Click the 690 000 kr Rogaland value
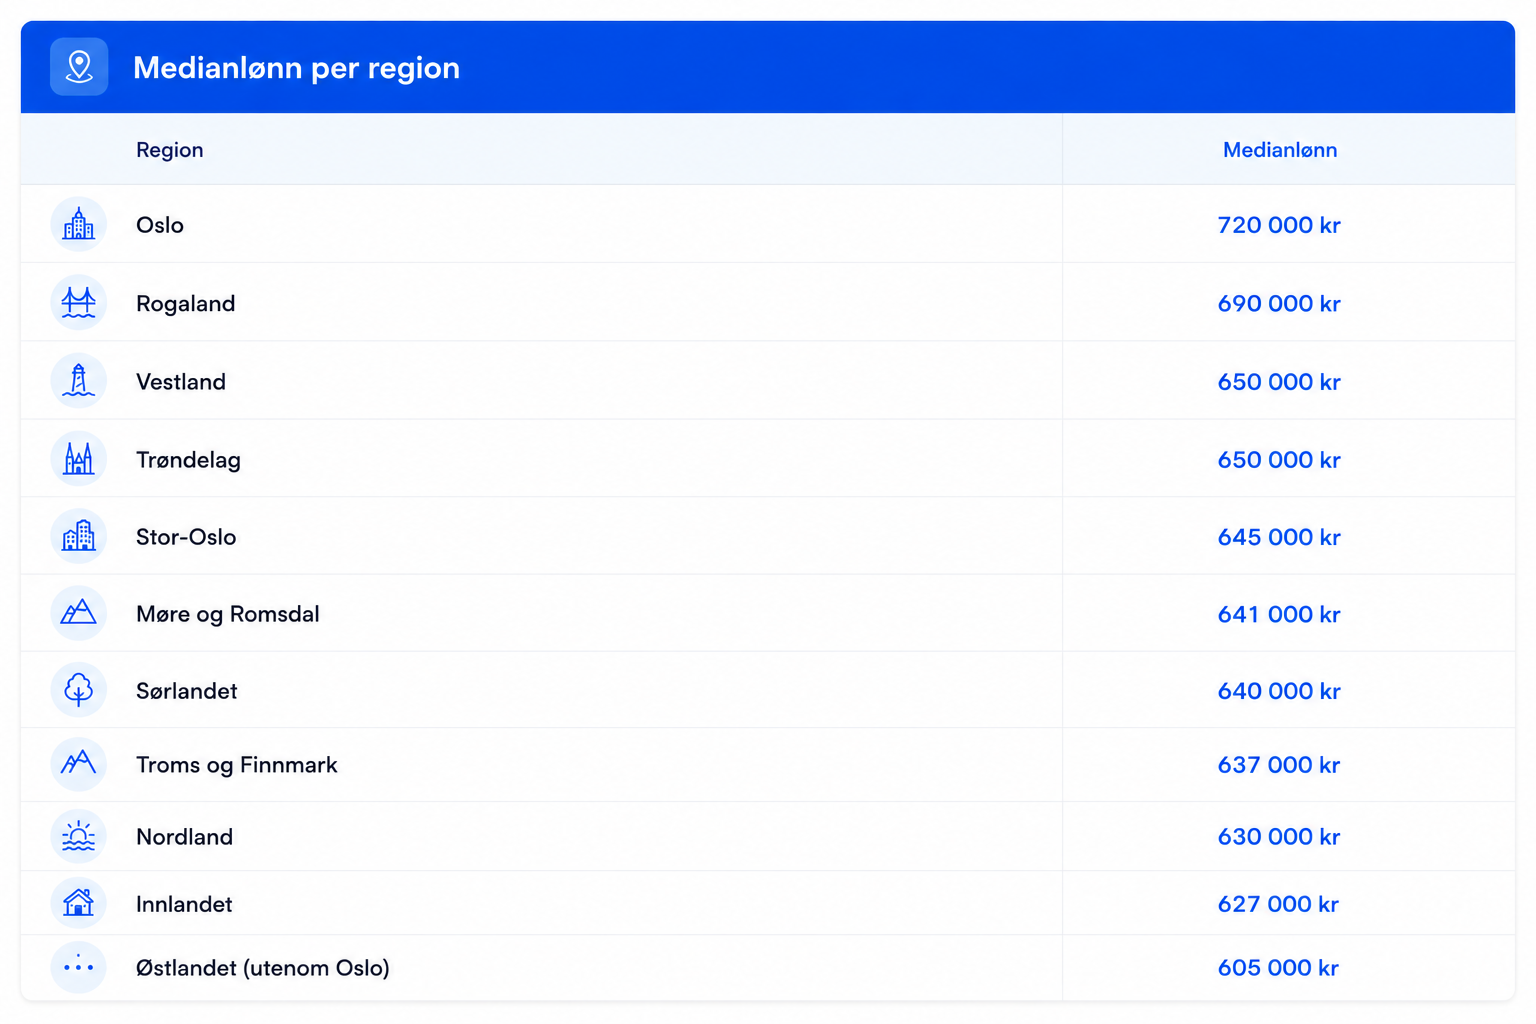The width and height of the screenshot is (1536, 1024). [x=1279, y=303]
